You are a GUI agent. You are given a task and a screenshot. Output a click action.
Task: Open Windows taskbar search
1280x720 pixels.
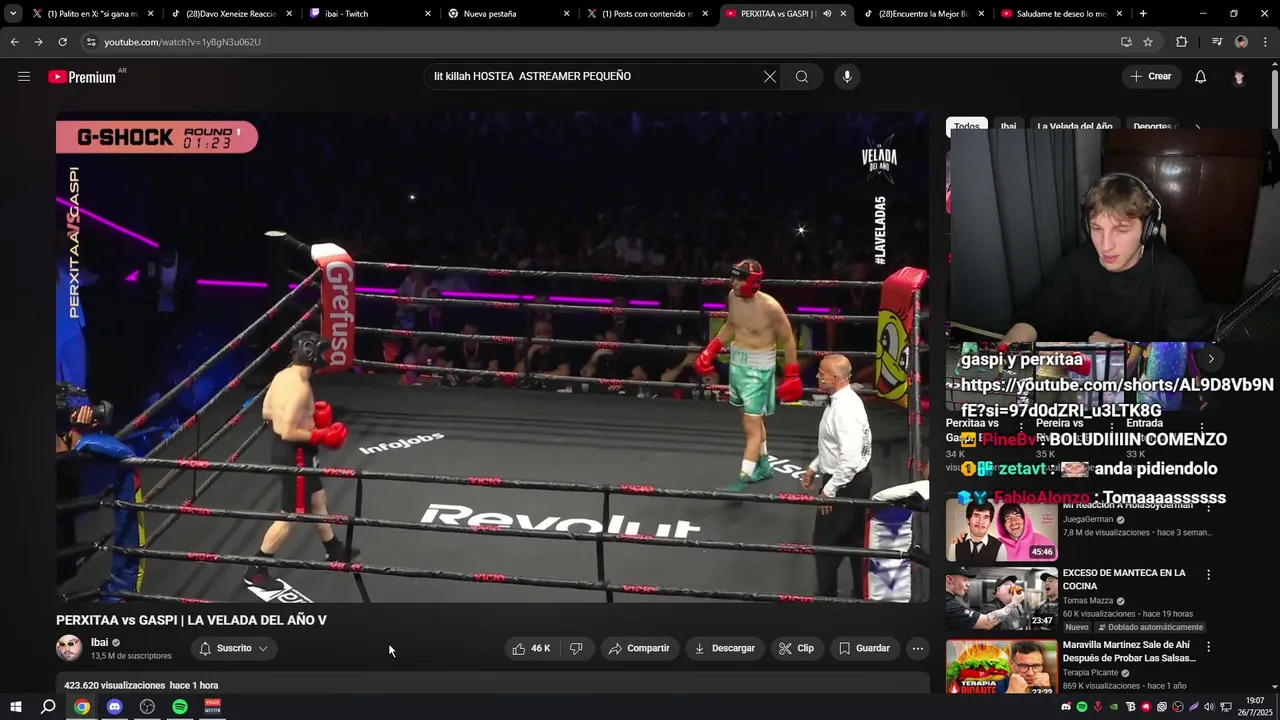click(x=48, y=707)
